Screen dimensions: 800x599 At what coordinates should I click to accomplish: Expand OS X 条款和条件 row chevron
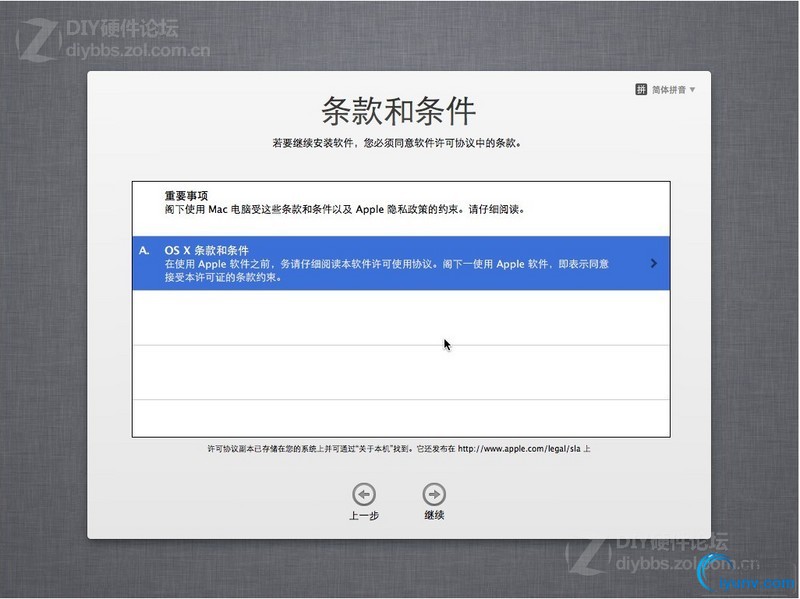[654, 263]
